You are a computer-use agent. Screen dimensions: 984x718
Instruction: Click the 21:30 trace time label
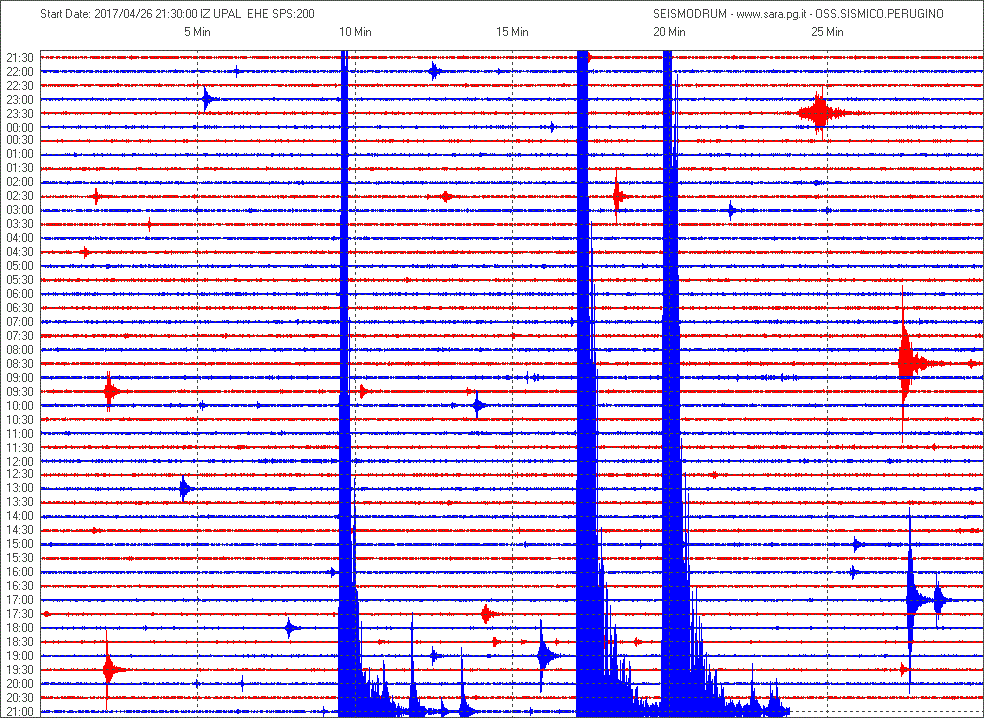(x=19, y=58)
